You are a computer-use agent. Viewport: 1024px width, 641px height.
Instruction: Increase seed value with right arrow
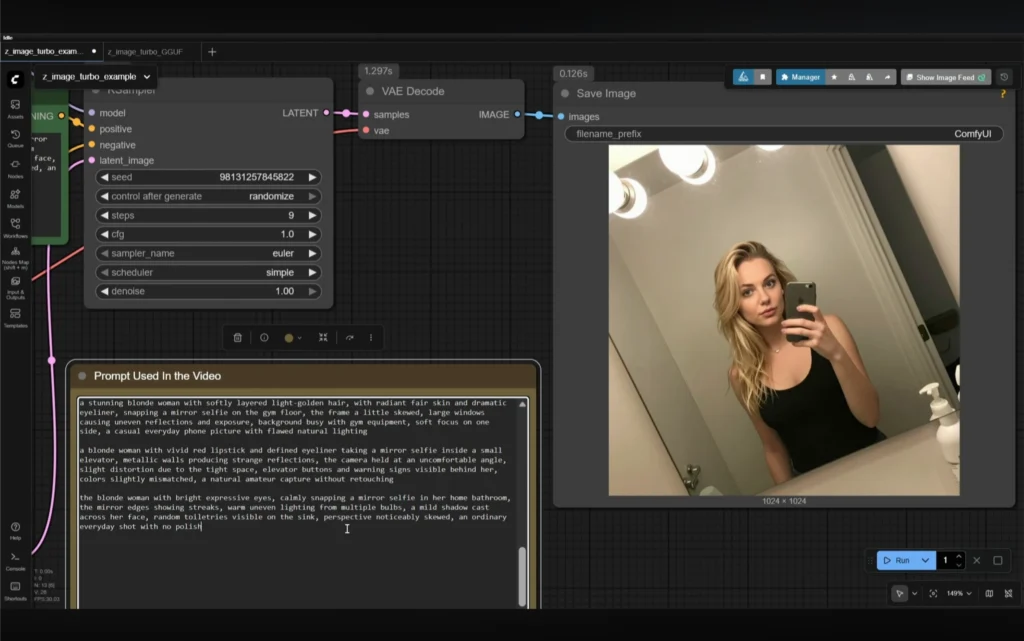(x=312, y=177)
